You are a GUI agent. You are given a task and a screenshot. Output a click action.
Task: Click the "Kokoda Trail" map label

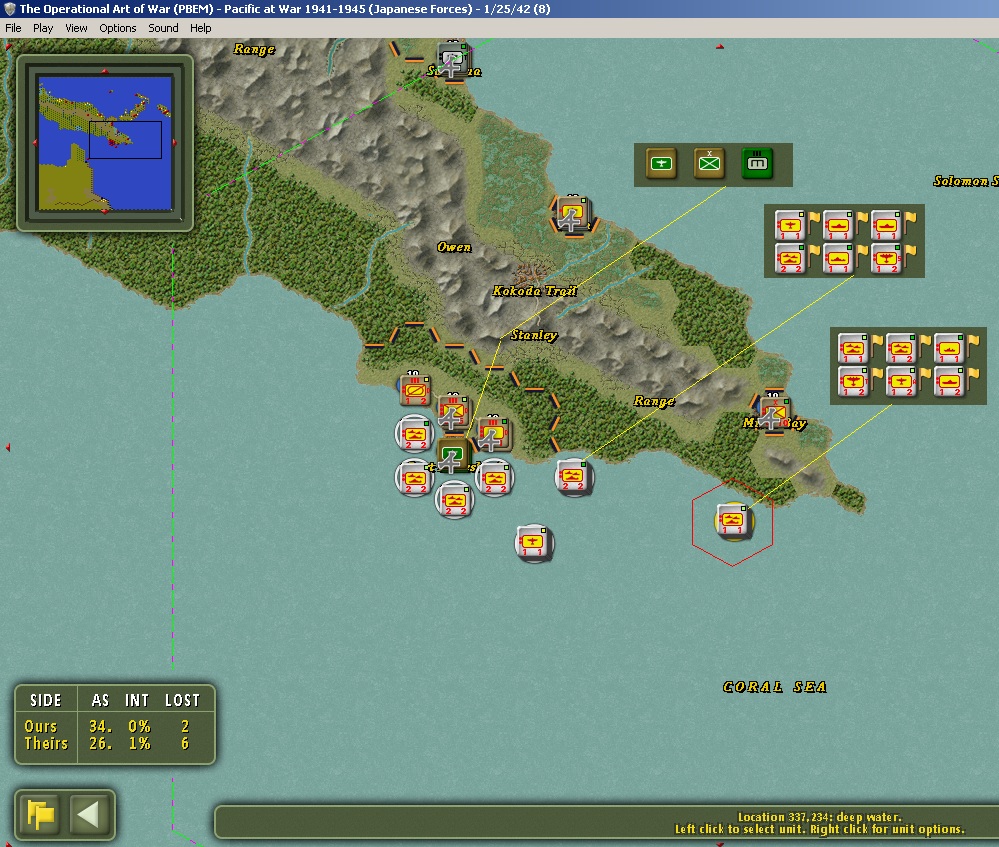pos(535,291)
